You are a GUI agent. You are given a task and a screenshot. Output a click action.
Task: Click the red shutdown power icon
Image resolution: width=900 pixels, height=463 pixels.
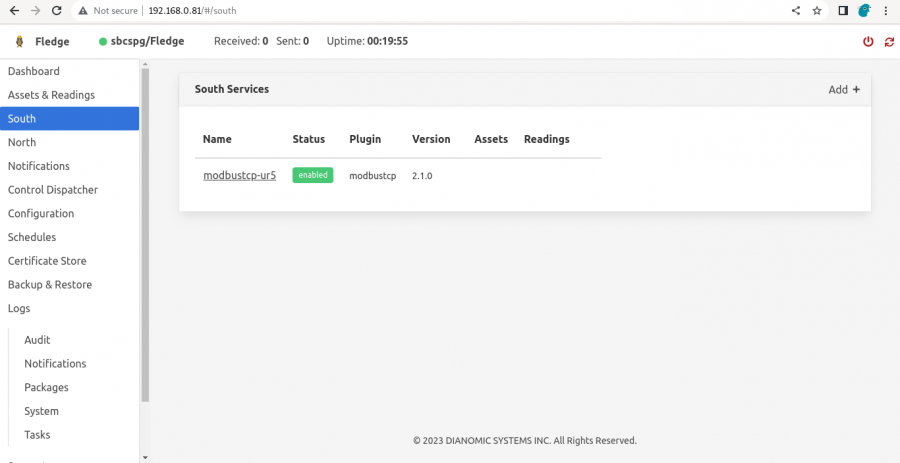tap(868, 42)
